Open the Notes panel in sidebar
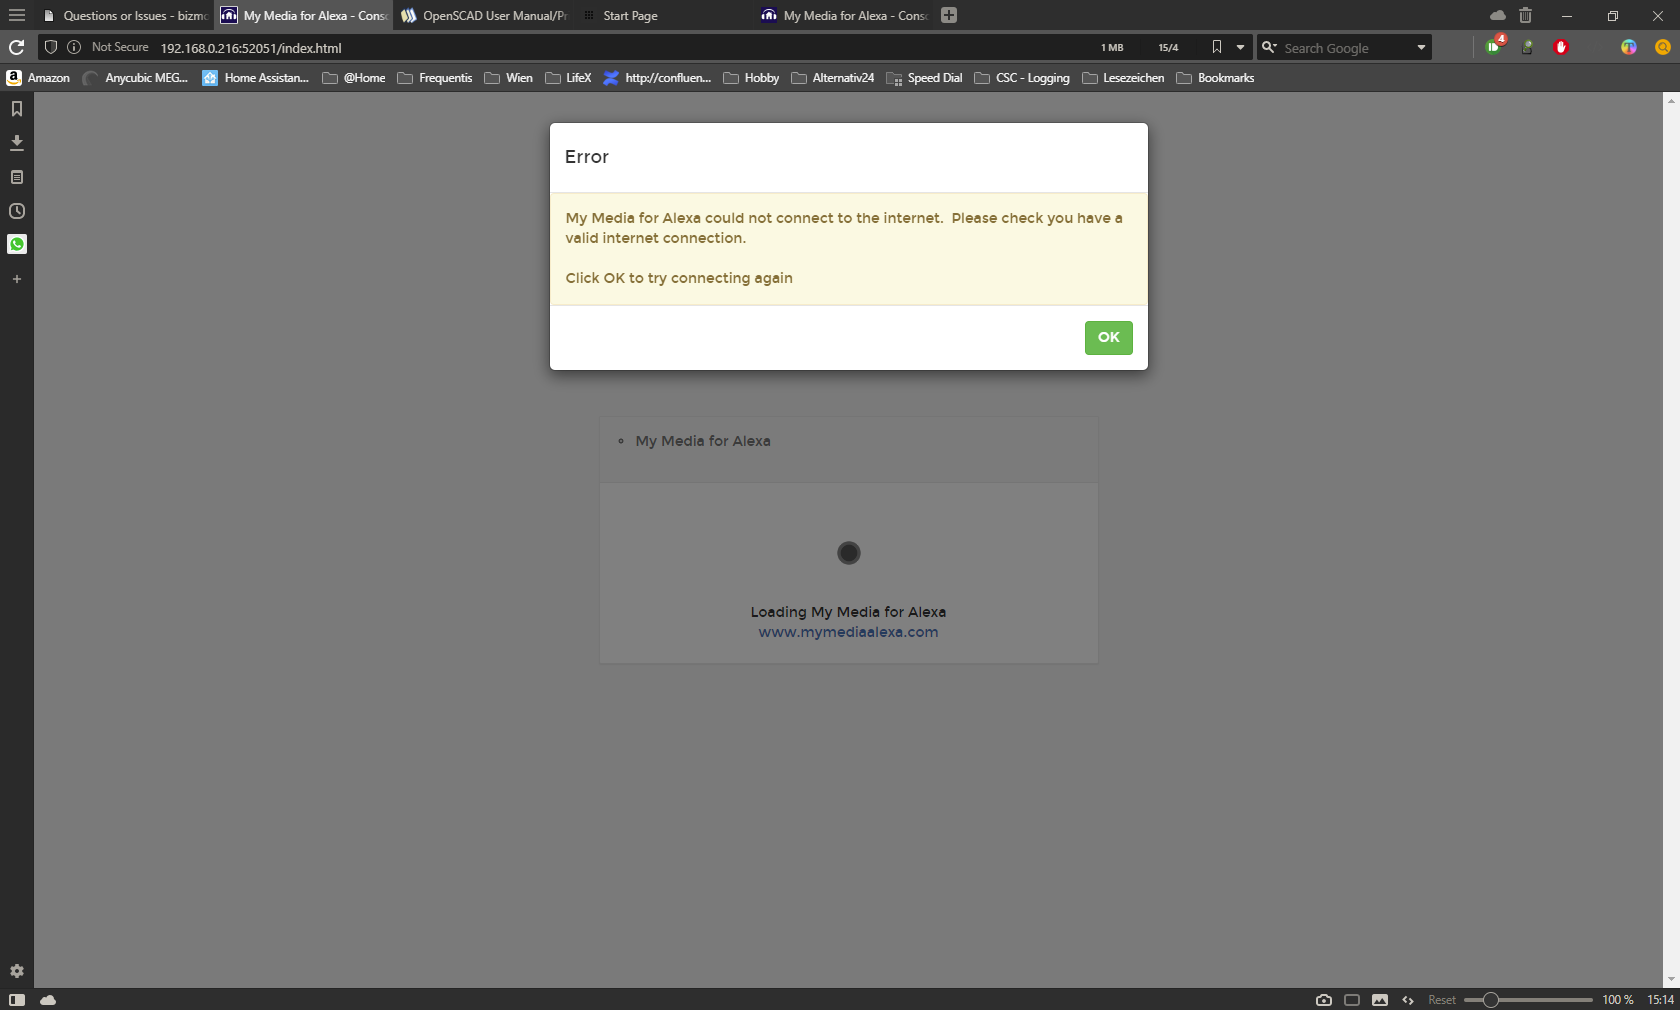This screenshot has width=1680, height=1010. click(x=17, y=177)
